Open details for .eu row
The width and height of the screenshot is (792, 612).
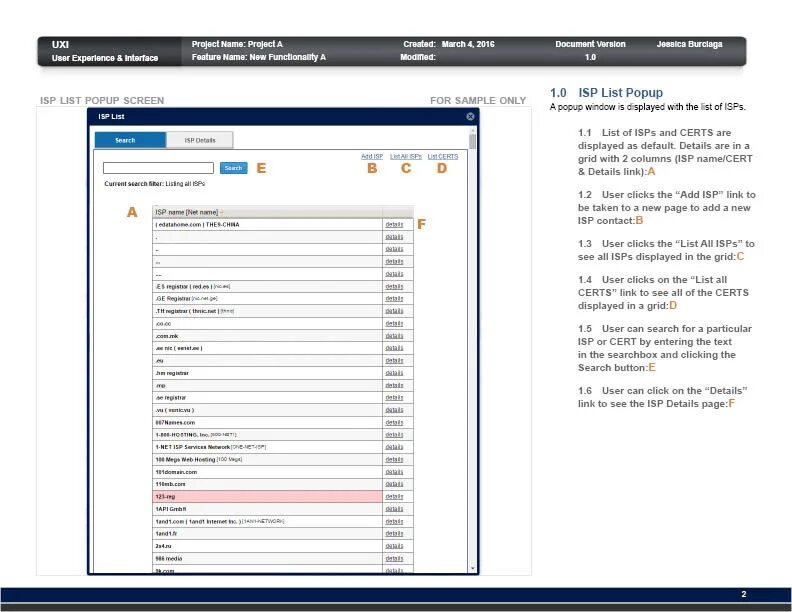click(x=394, y=361)
